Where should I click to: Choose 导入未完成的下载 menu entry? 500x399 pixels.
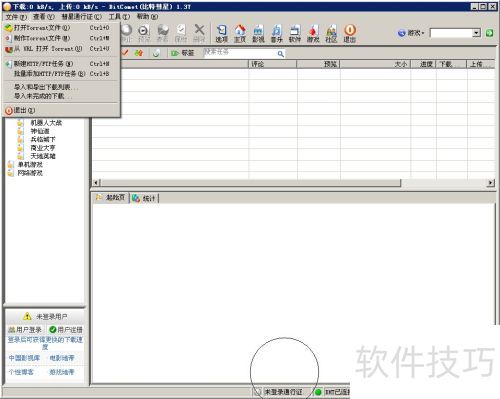(x=61, y=96)
